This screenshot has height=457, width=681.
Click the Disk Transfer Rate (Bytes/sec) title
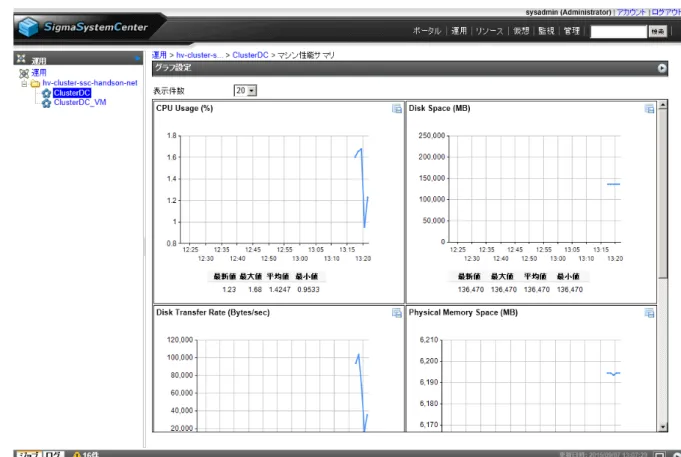213,312
